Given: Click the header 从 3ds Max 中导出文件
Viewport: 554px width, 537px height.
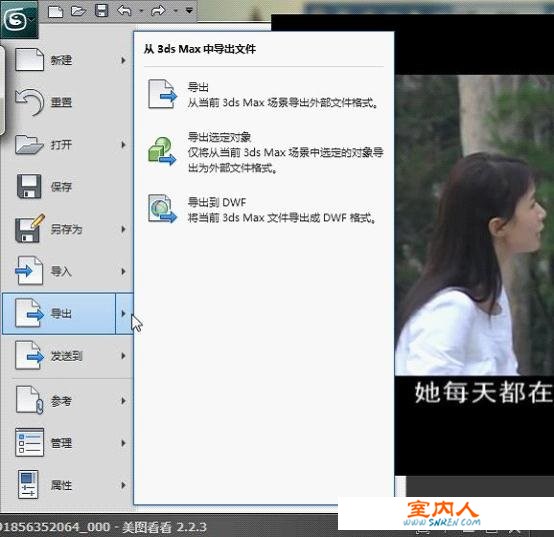Looking at the screenshot, I should click(200, 49).
